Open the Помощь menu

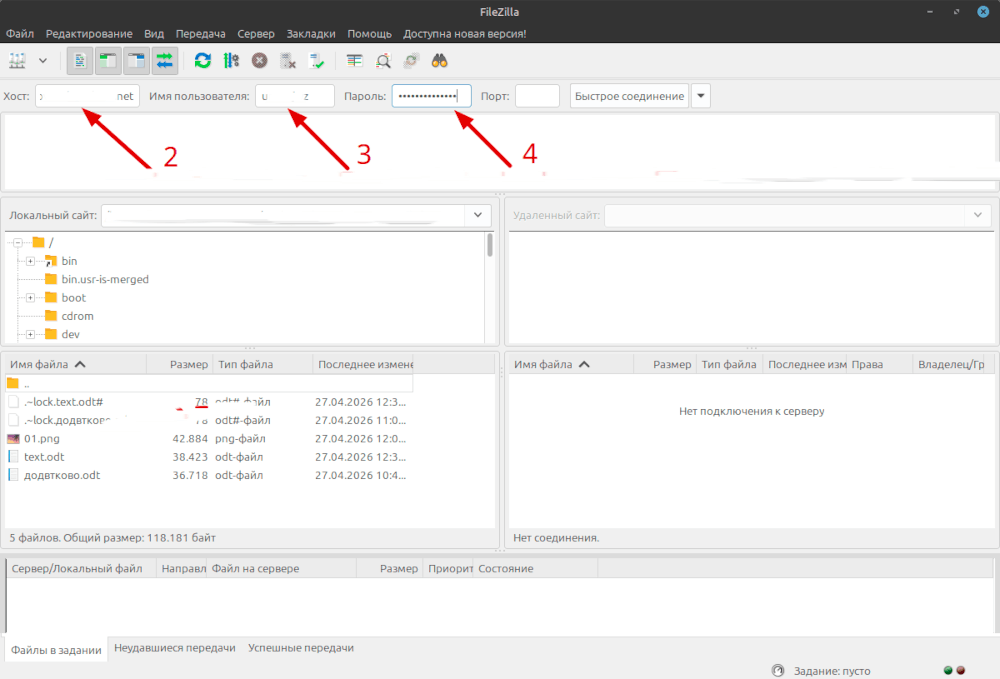(x=369, y=34)
